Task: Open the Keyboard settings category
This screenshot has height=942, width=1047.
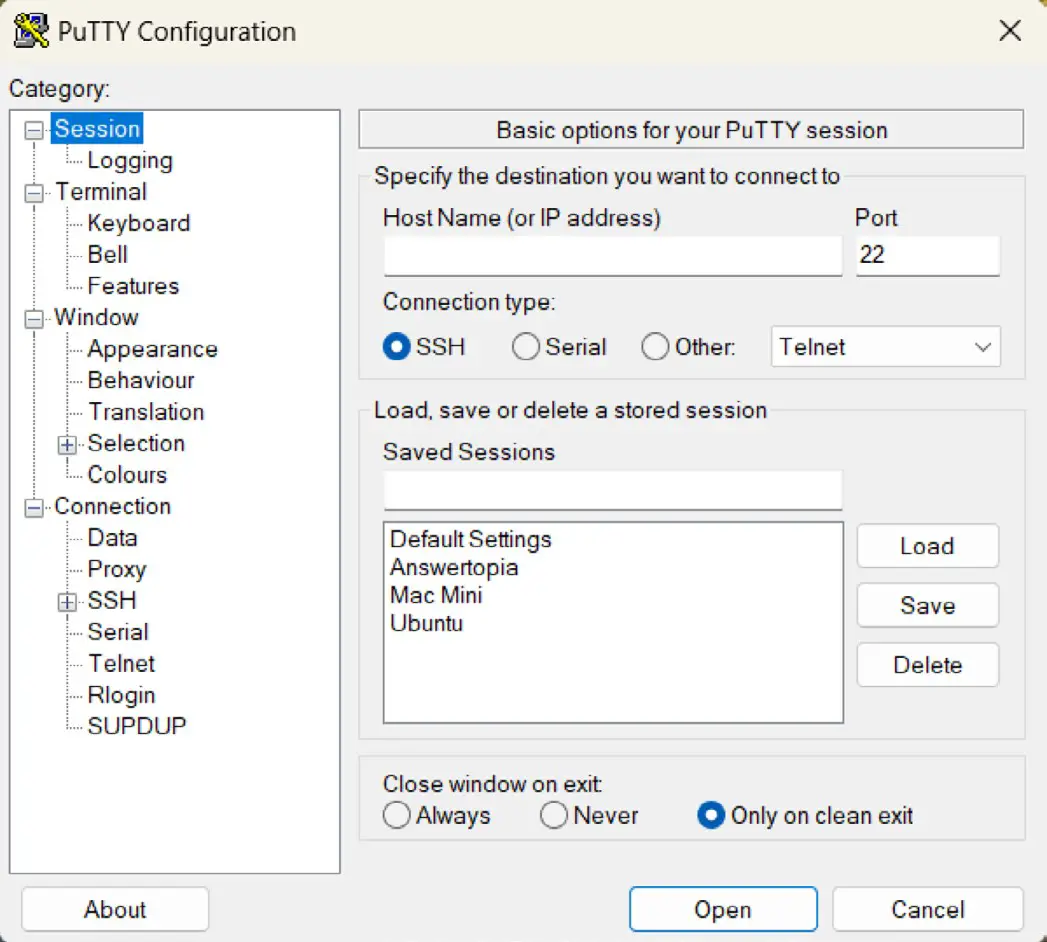Action: pos(139,223)
